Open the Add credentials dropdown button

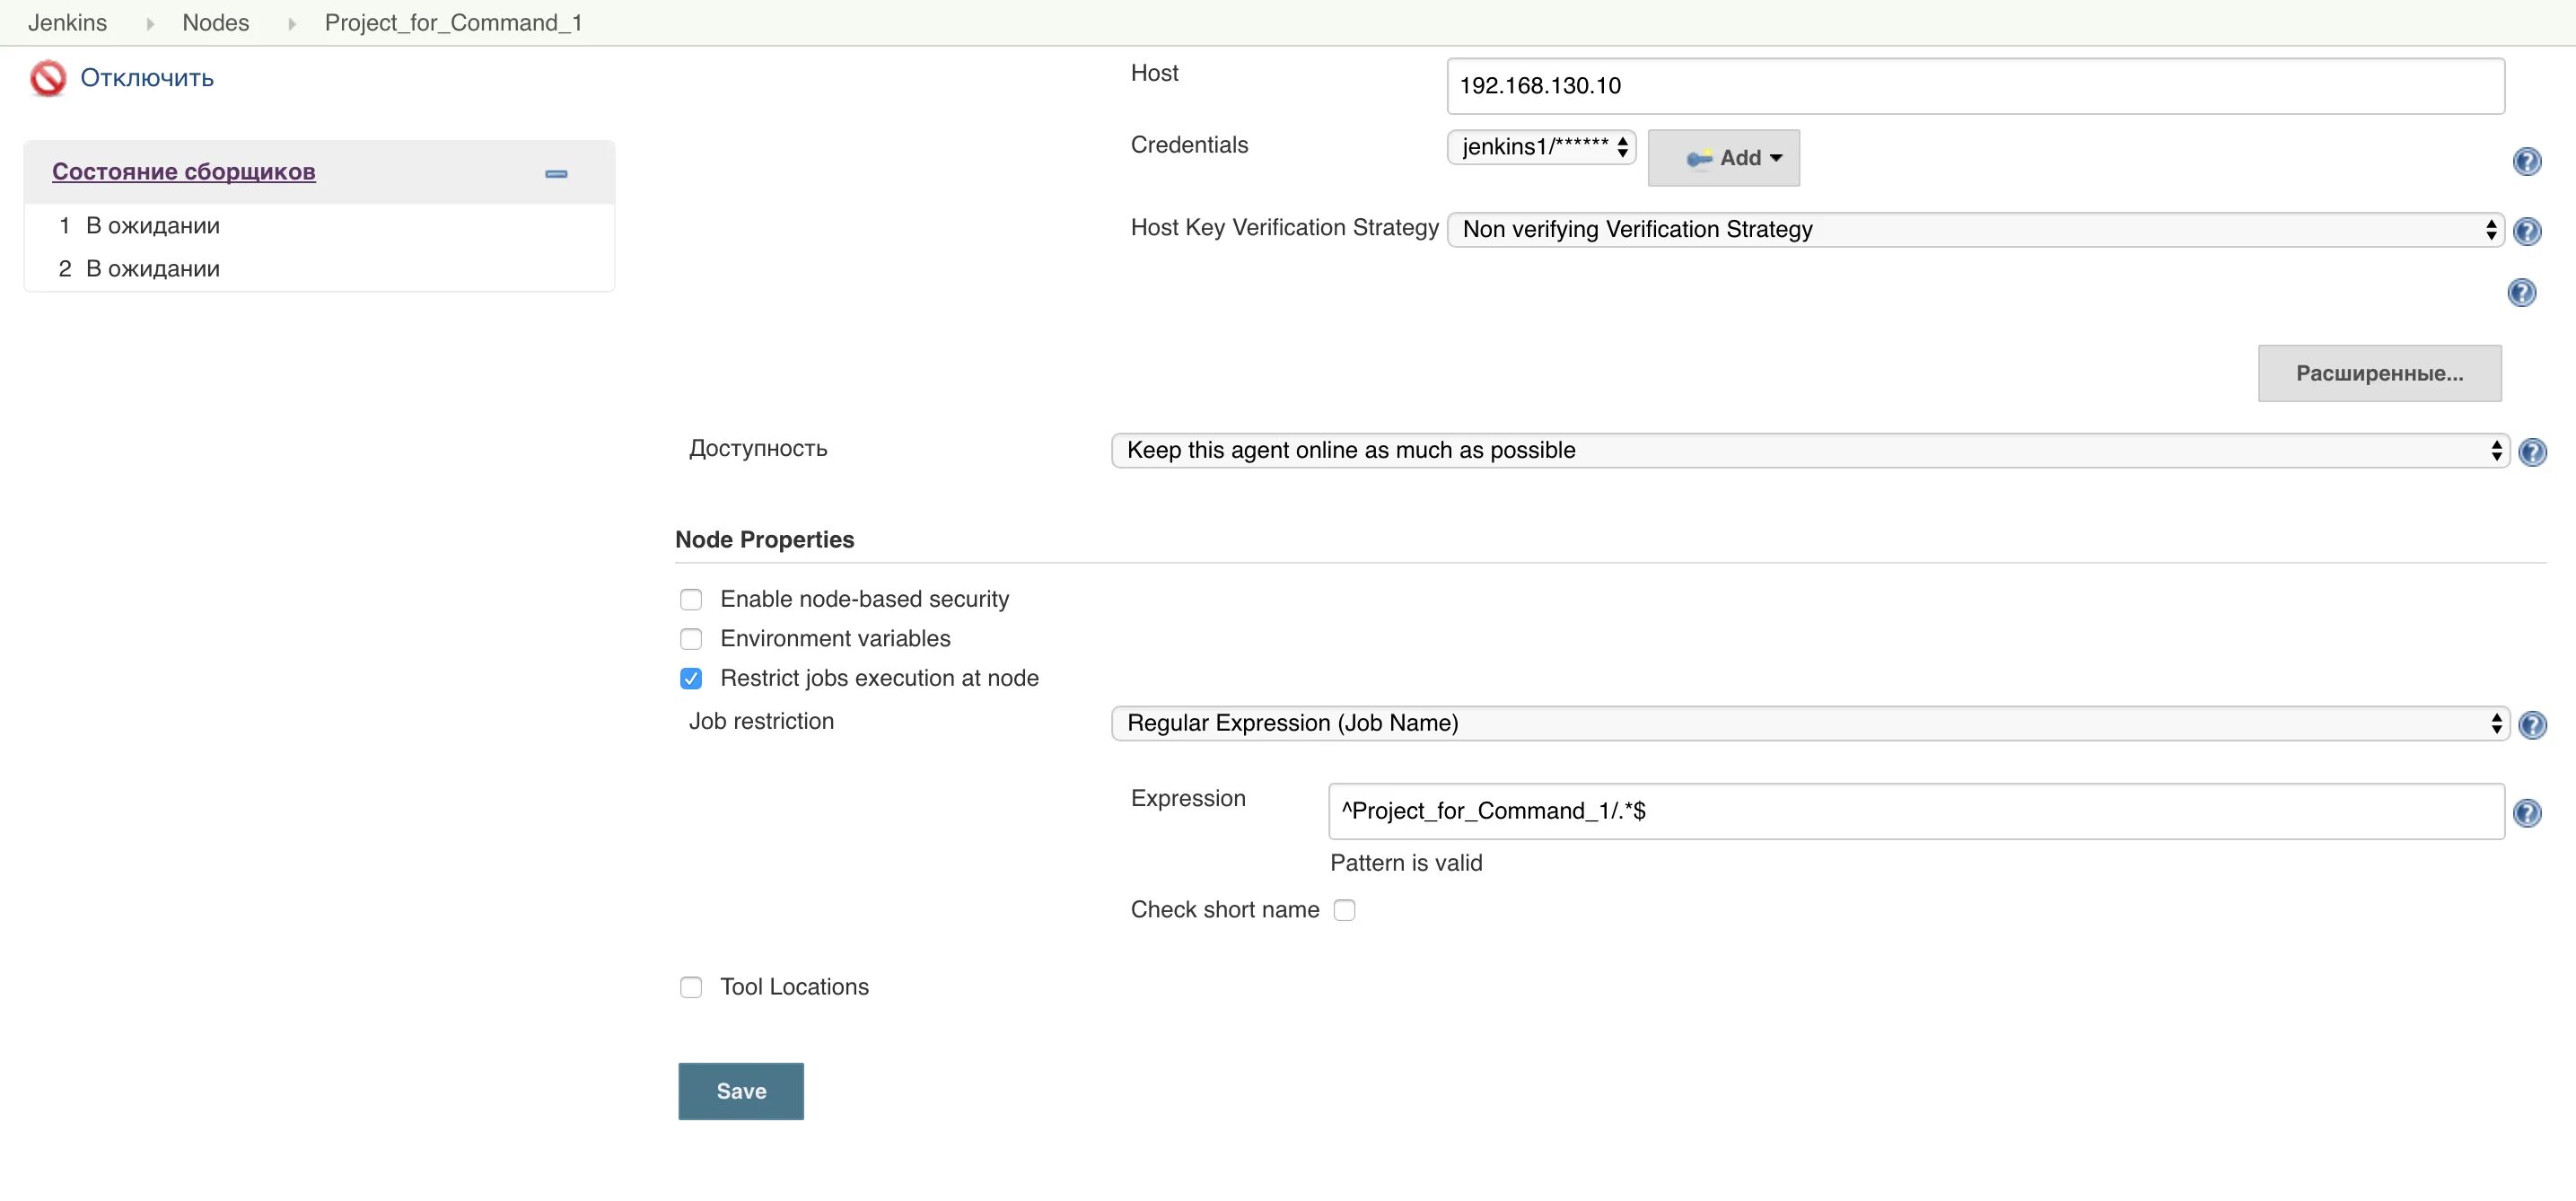coord(1723,158)
